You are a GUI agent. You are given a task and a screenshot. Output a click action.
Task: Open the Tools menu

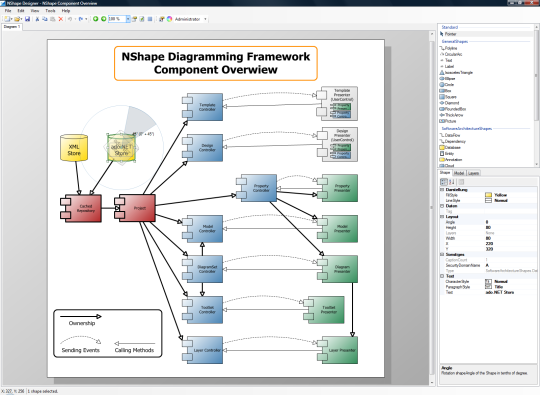50,11
